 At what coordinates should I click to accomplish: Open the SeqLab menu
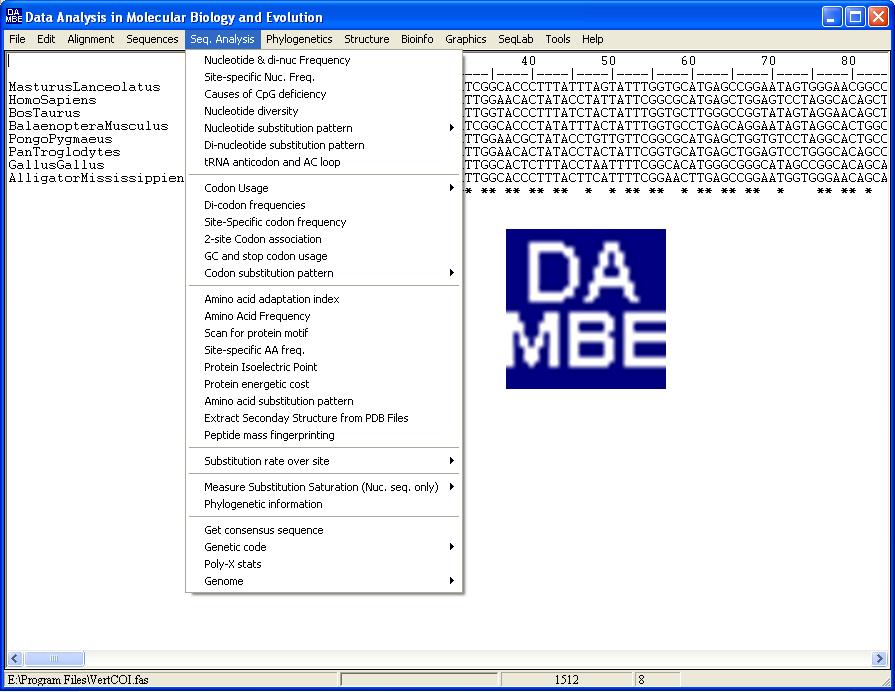516,39
